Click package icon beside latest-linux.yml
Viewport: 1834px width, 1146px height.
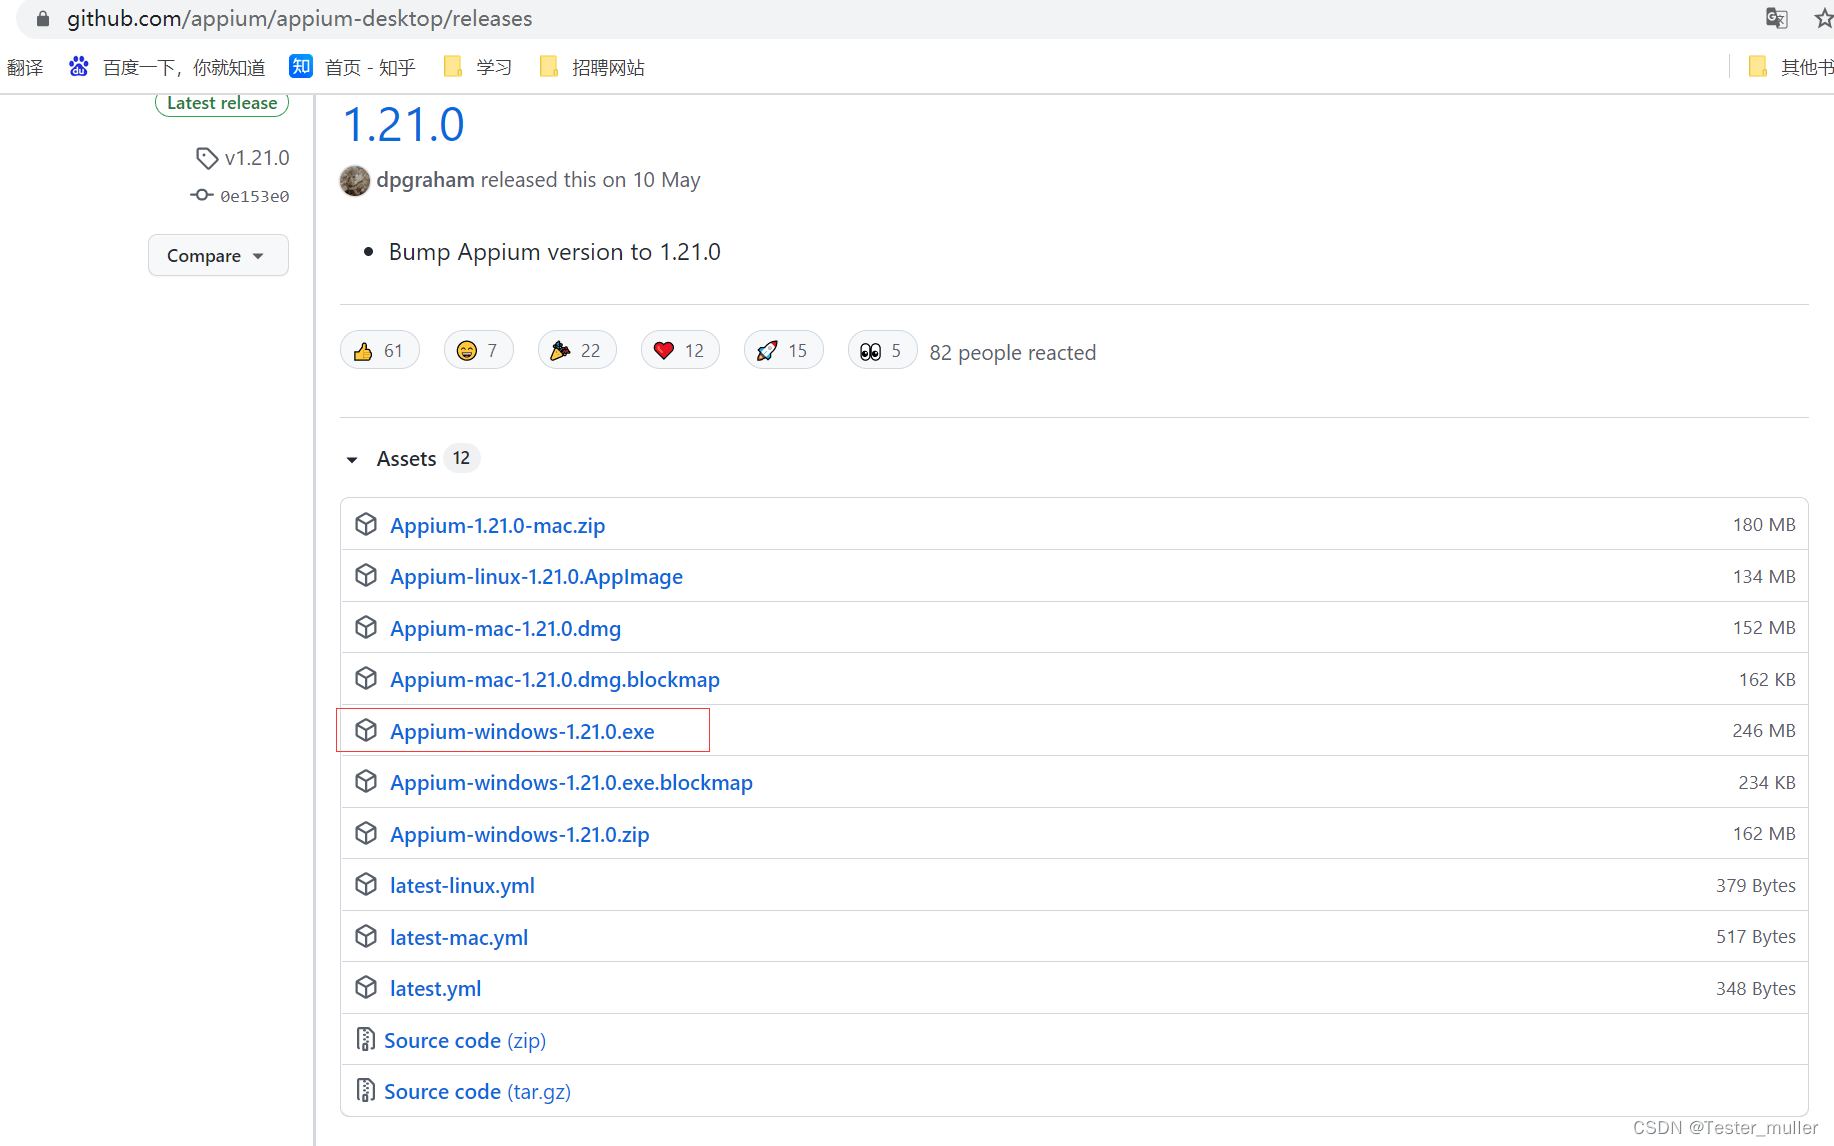coord(366,884)
